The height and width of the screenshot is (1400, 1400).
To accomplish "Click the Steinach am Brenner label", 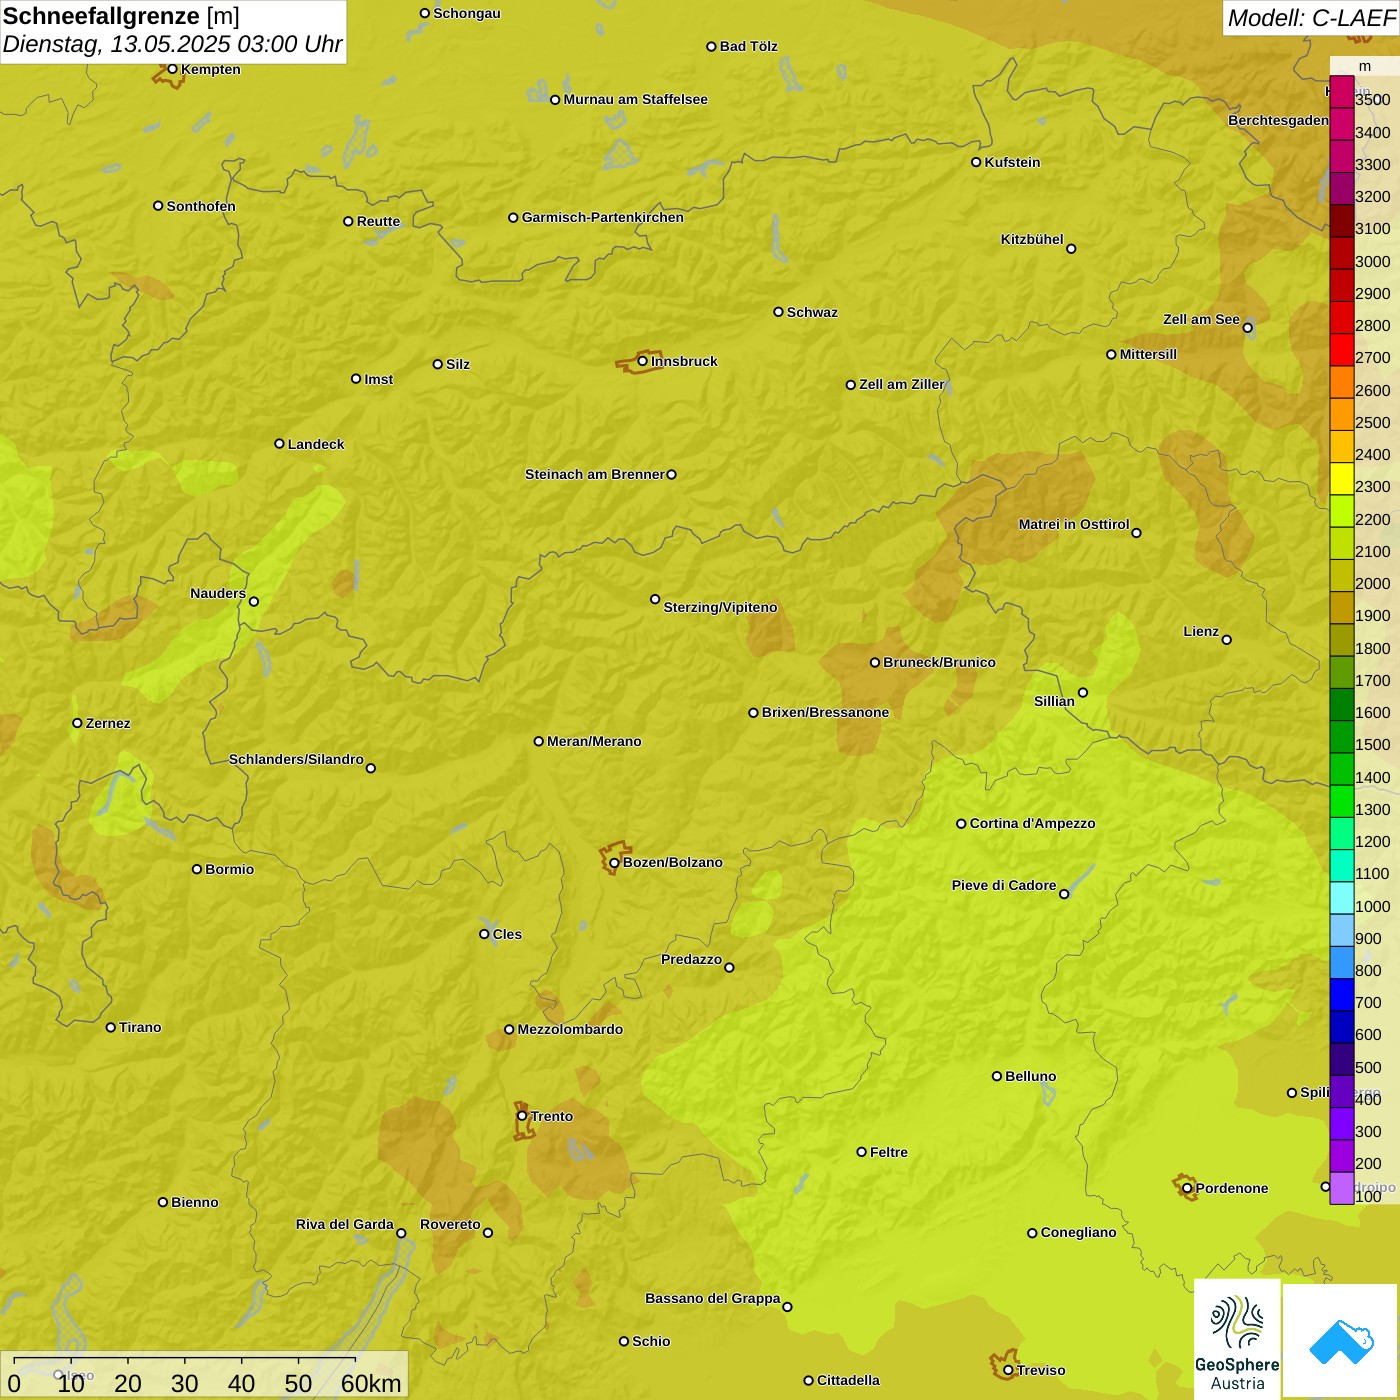I will 595,474.
